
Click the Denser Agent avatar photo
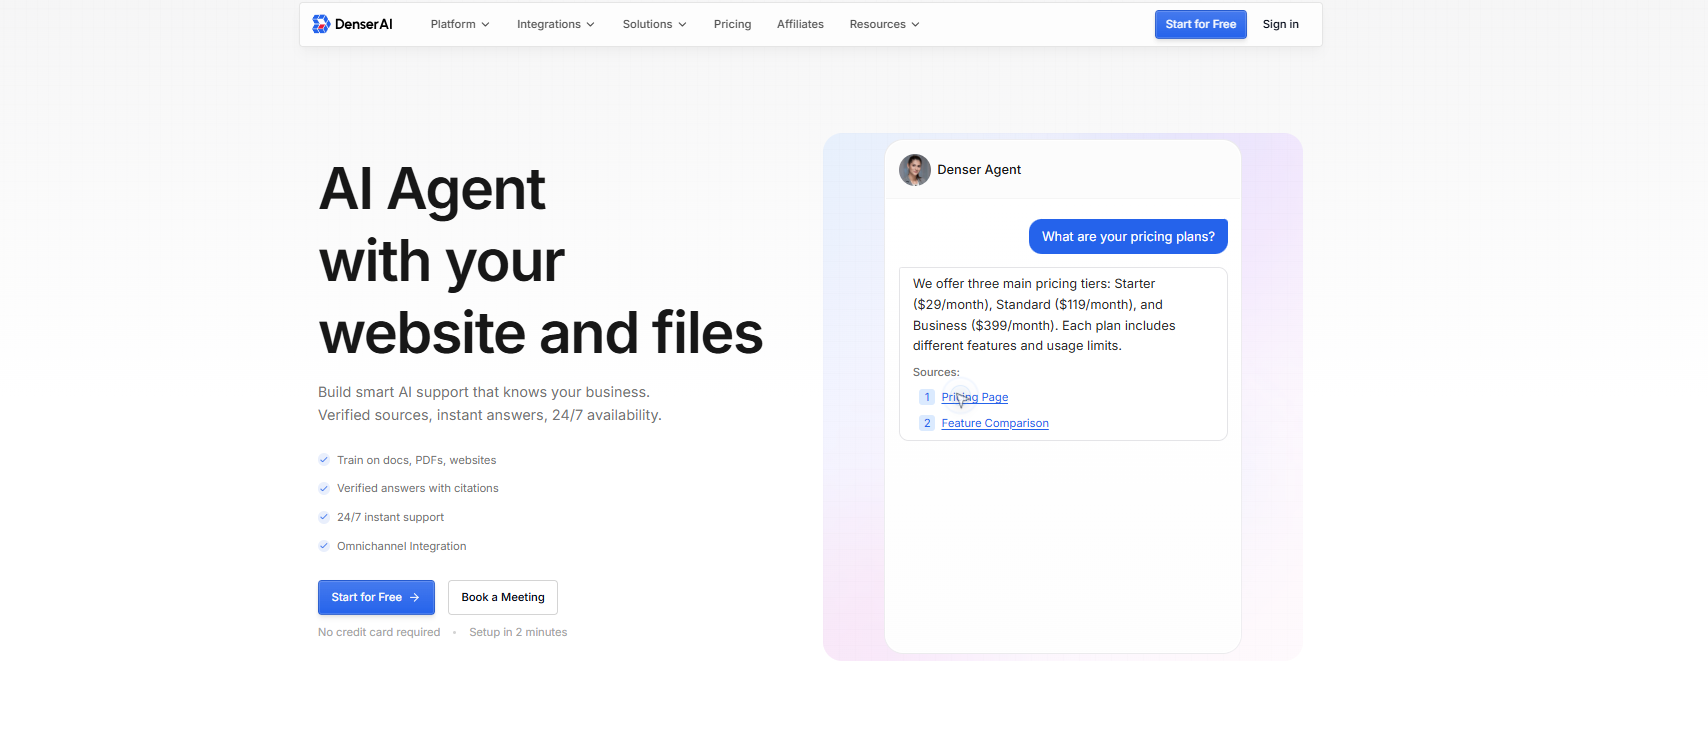click(914, 170)
